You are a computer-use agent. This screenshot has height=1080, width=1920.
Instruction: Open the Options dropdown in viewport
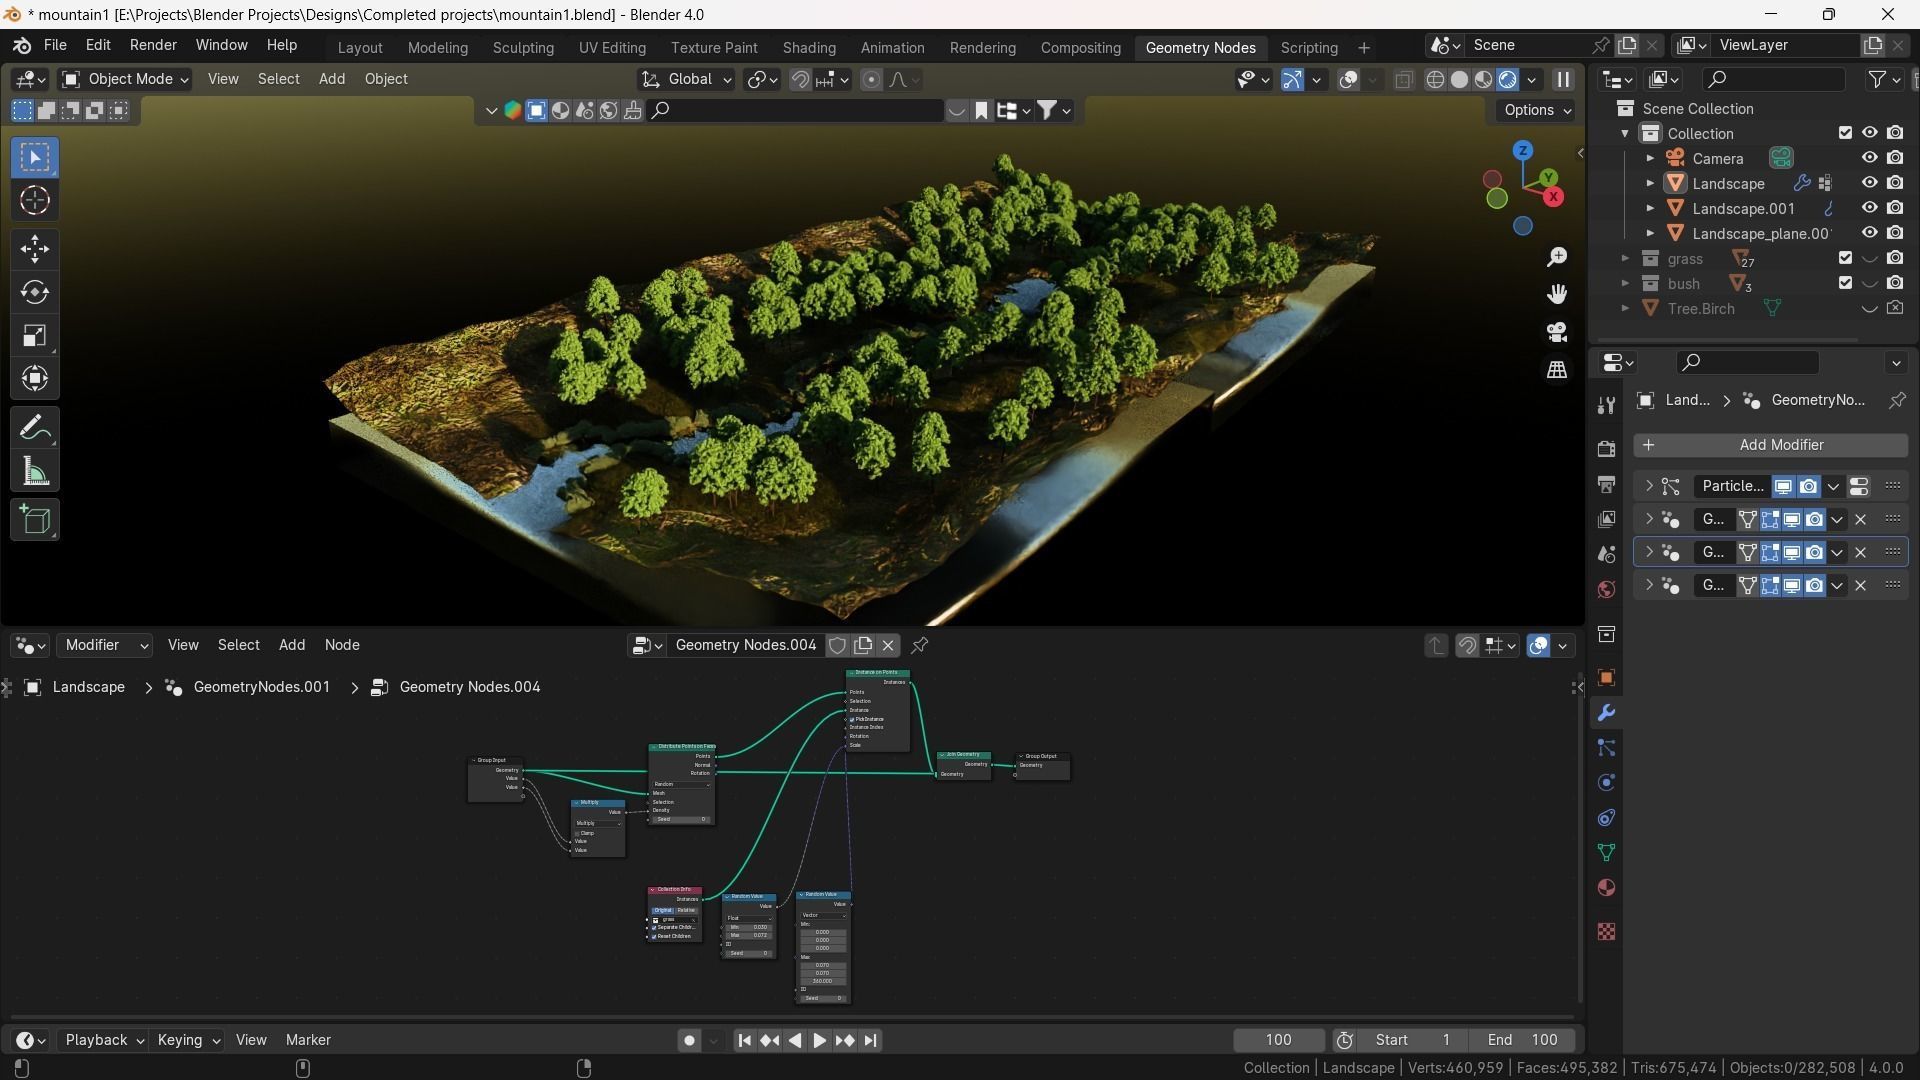[x=1537, y=110]
